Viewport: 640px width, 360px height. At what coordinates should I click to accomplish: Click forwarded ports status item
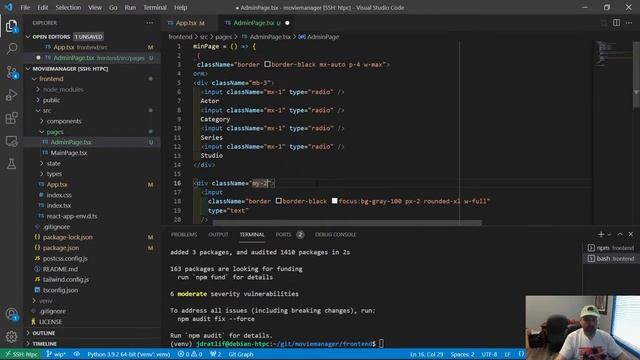tap(216, 354)
